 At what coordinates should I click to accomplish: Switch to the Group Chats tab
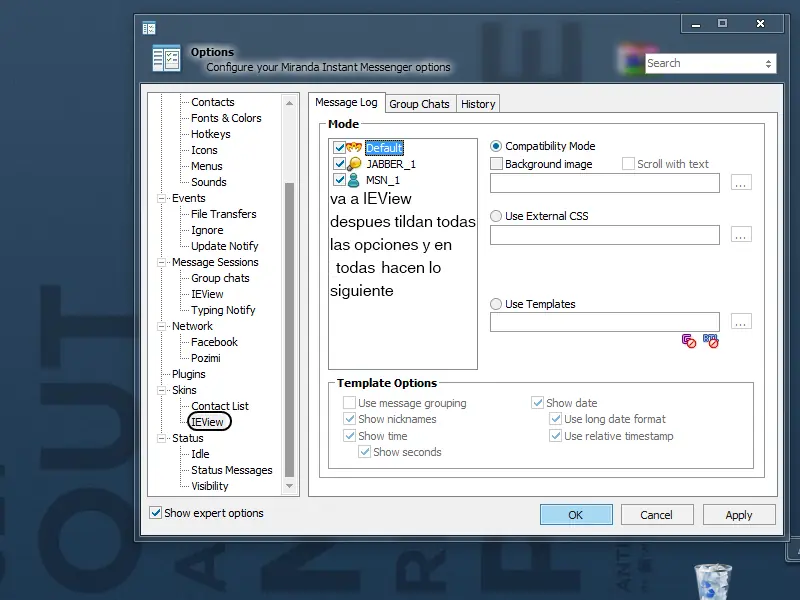pos(419,104)
